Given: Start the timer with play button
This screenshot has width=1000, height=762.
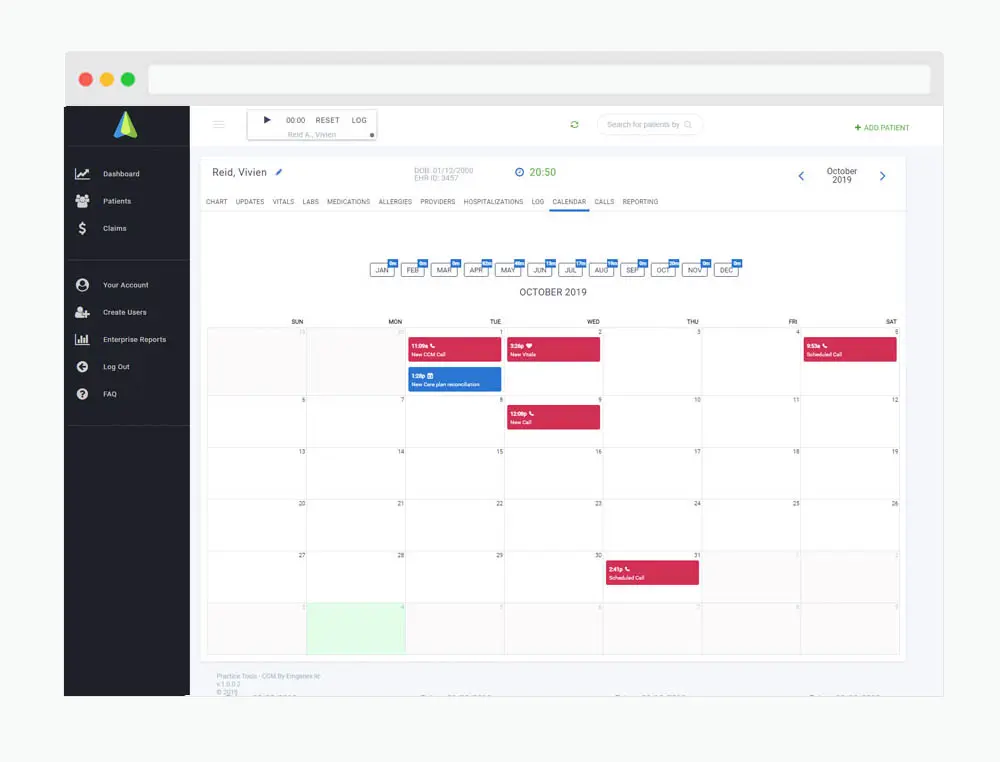Looking at the screenshot, I should coord(267,120).
